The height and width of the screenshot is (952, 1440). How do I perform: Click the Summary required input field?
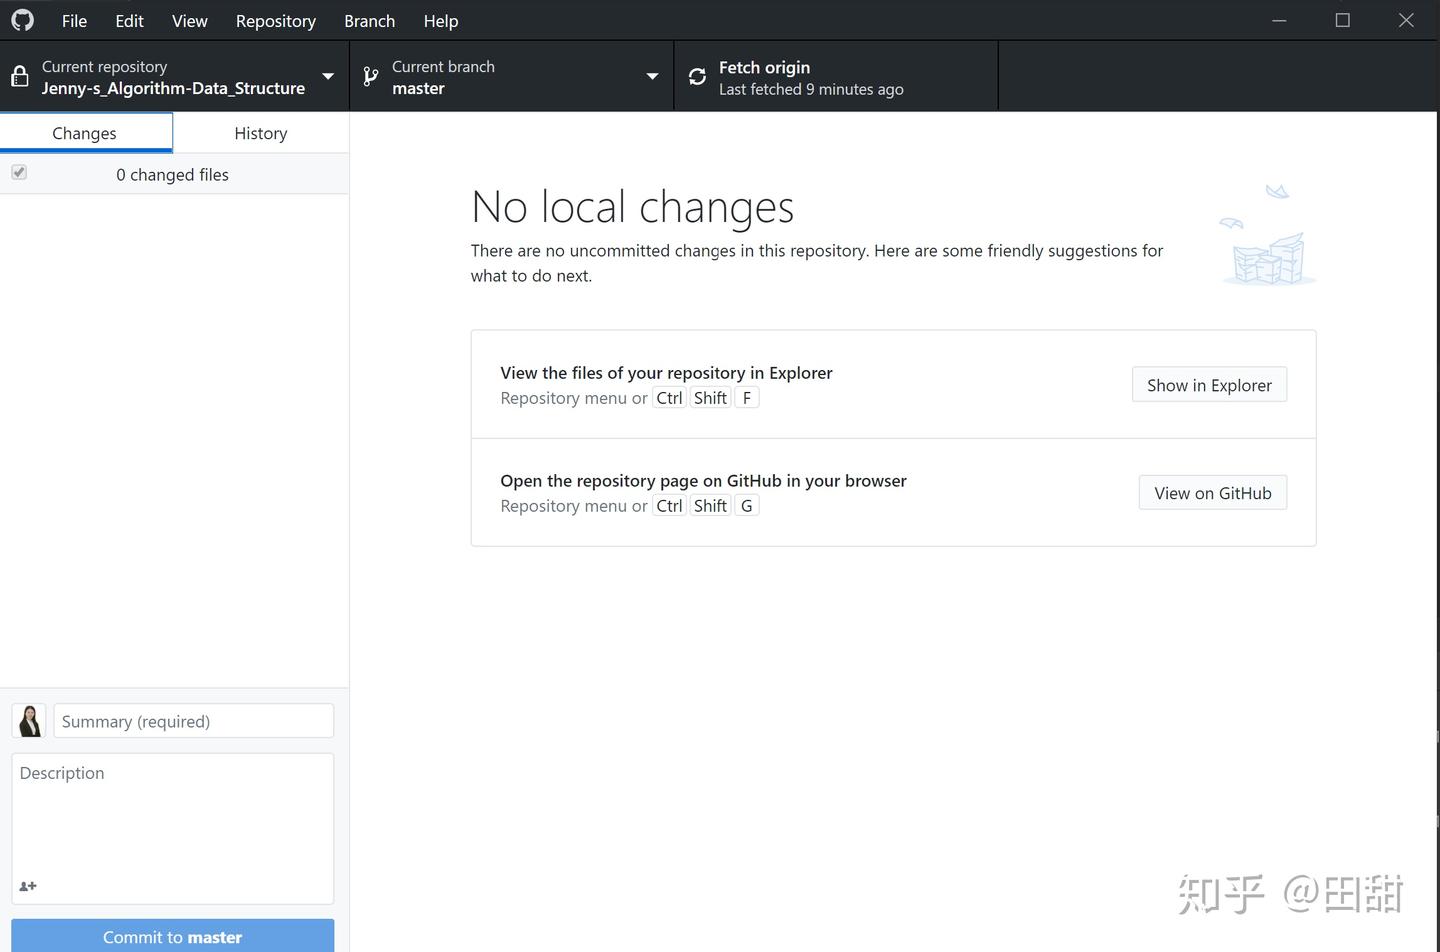[193, 720]
